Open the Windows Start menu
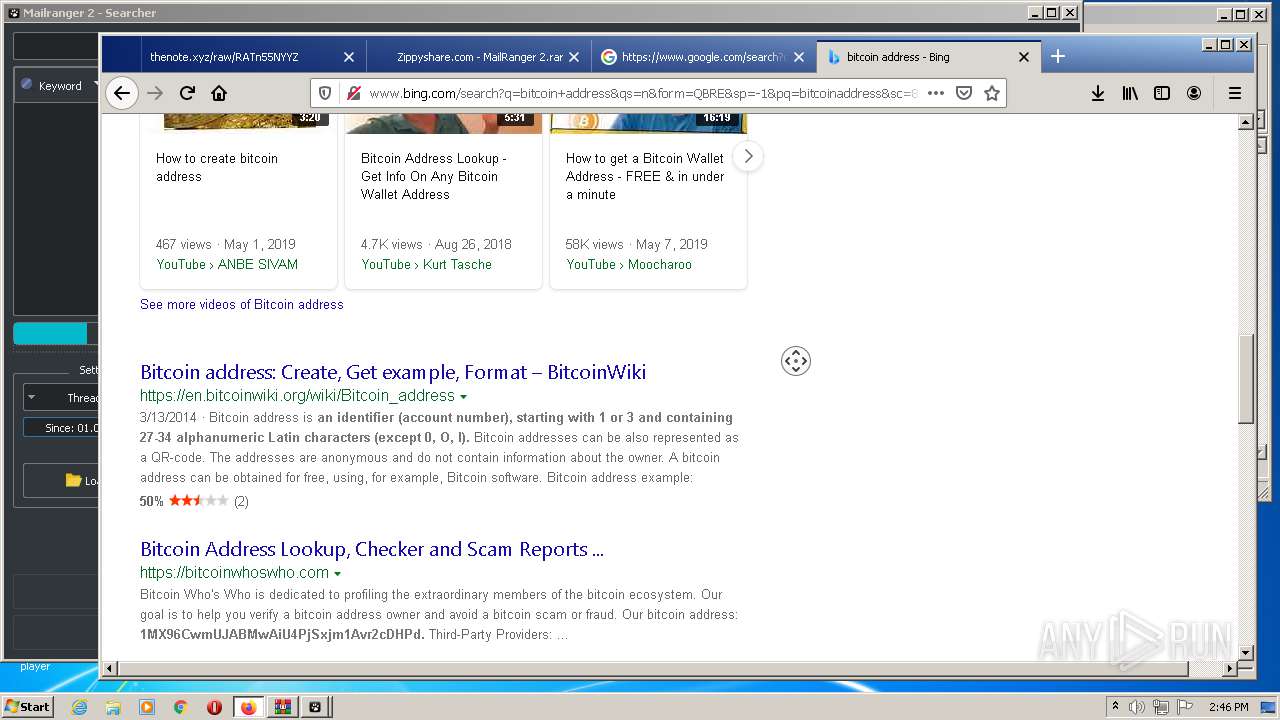Viewport: 1280px width, 720px height. [28, 706]
